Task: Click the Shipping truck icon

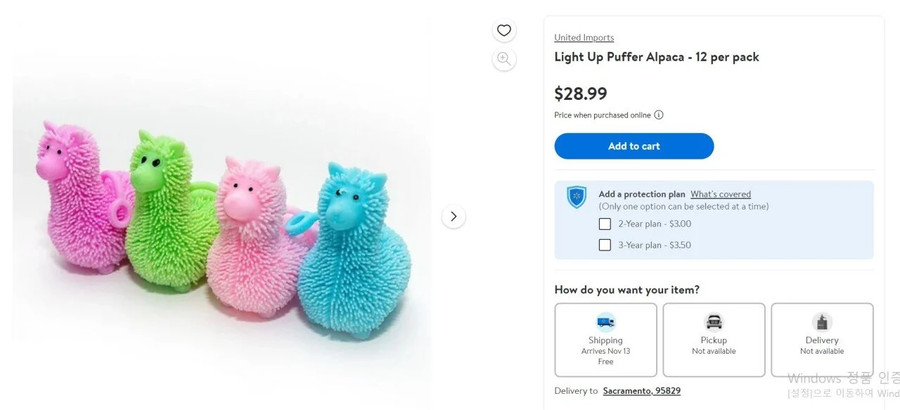Action: pyautogui.click(x=605, y=322)
